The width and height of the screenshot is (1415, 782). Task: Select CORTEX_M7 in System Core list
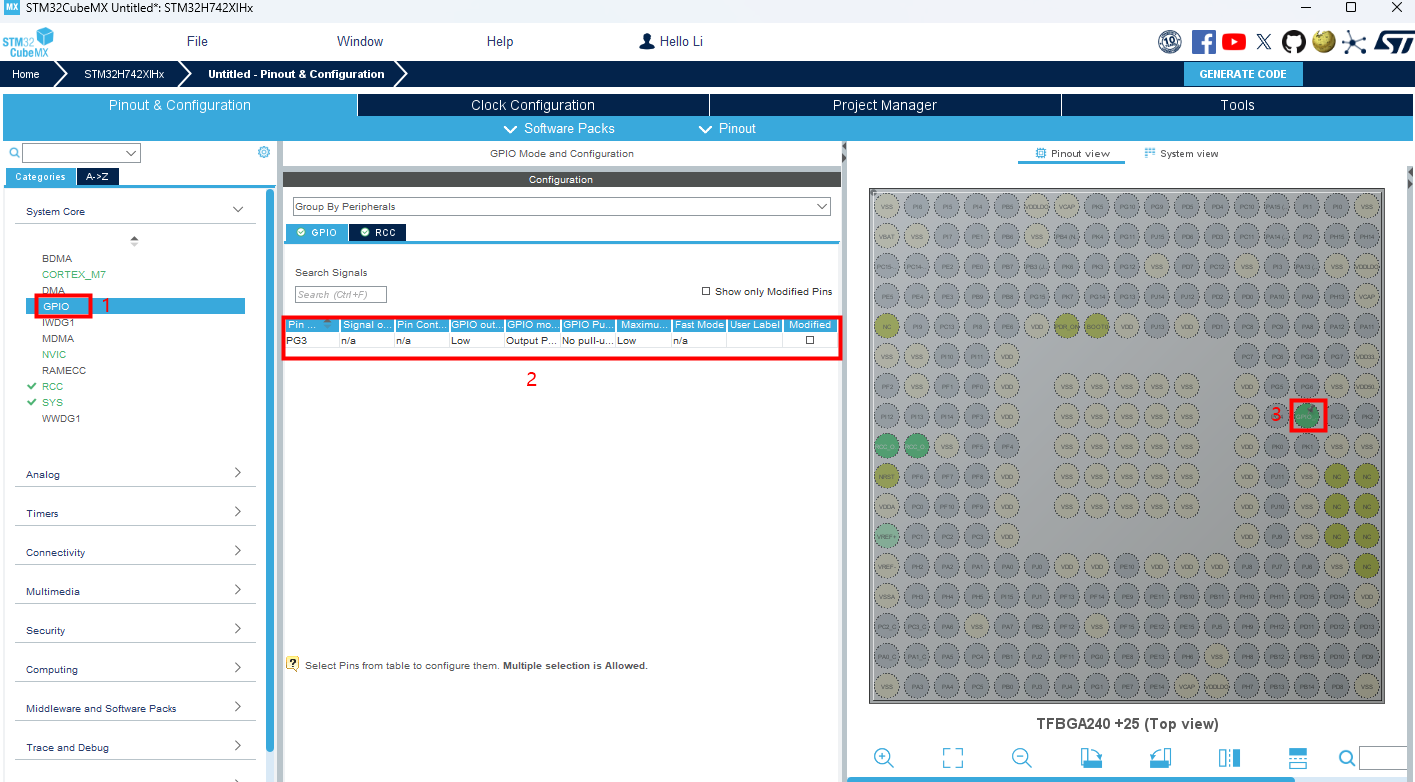click(74, 274)
